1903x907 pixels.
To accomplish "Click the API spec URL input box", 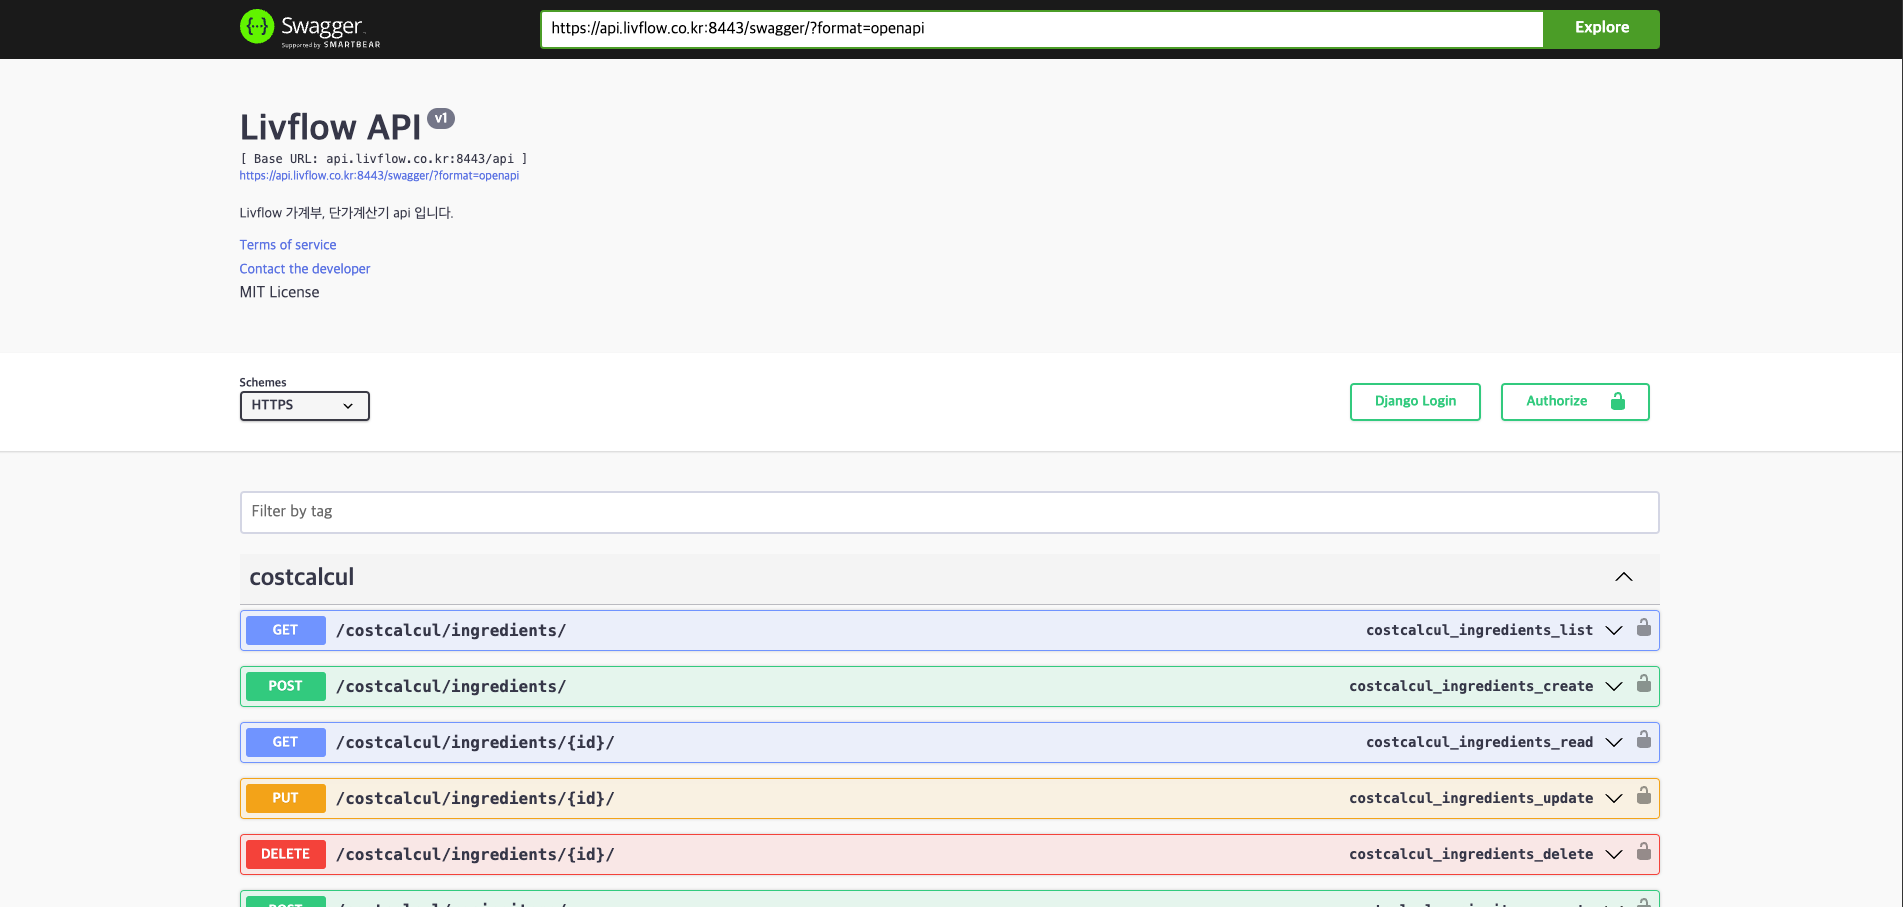I will (1042, 29).
